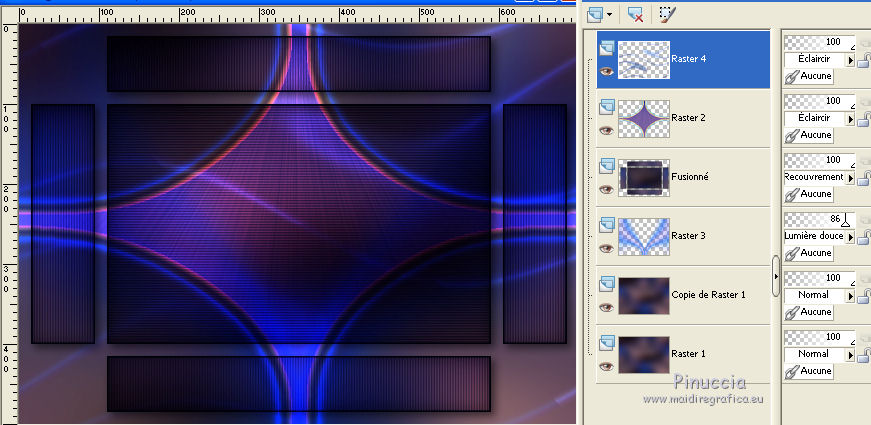
Task: Select the Raster 4 layer thumbnail
Action: [644, 60]
